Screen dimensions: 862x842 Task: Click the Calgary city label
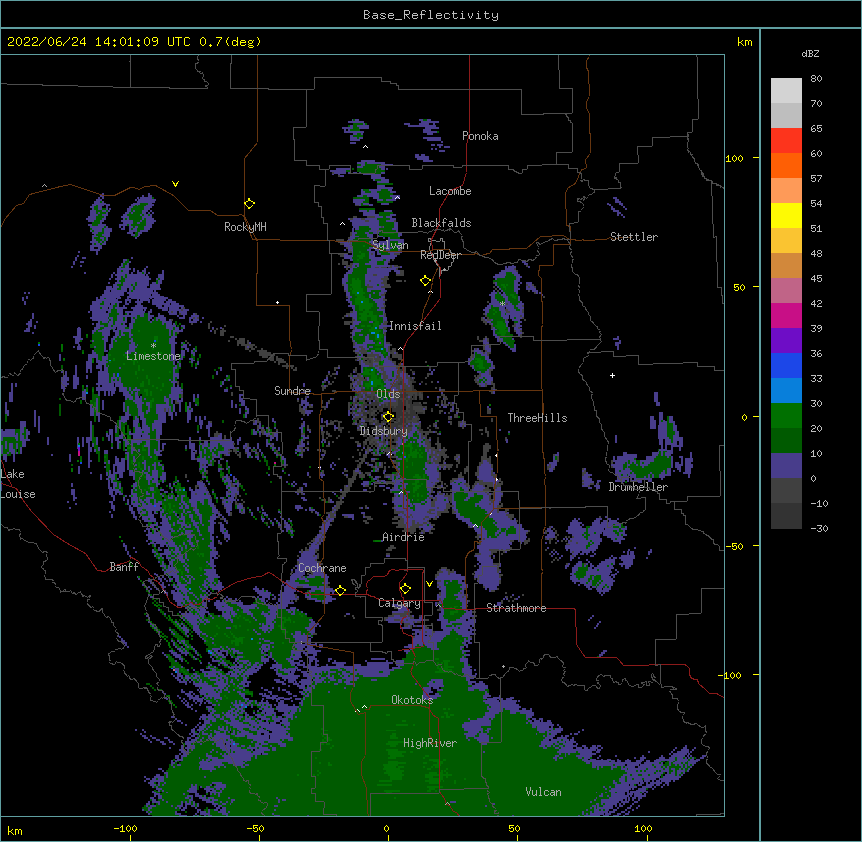click(x=399, y=603)
